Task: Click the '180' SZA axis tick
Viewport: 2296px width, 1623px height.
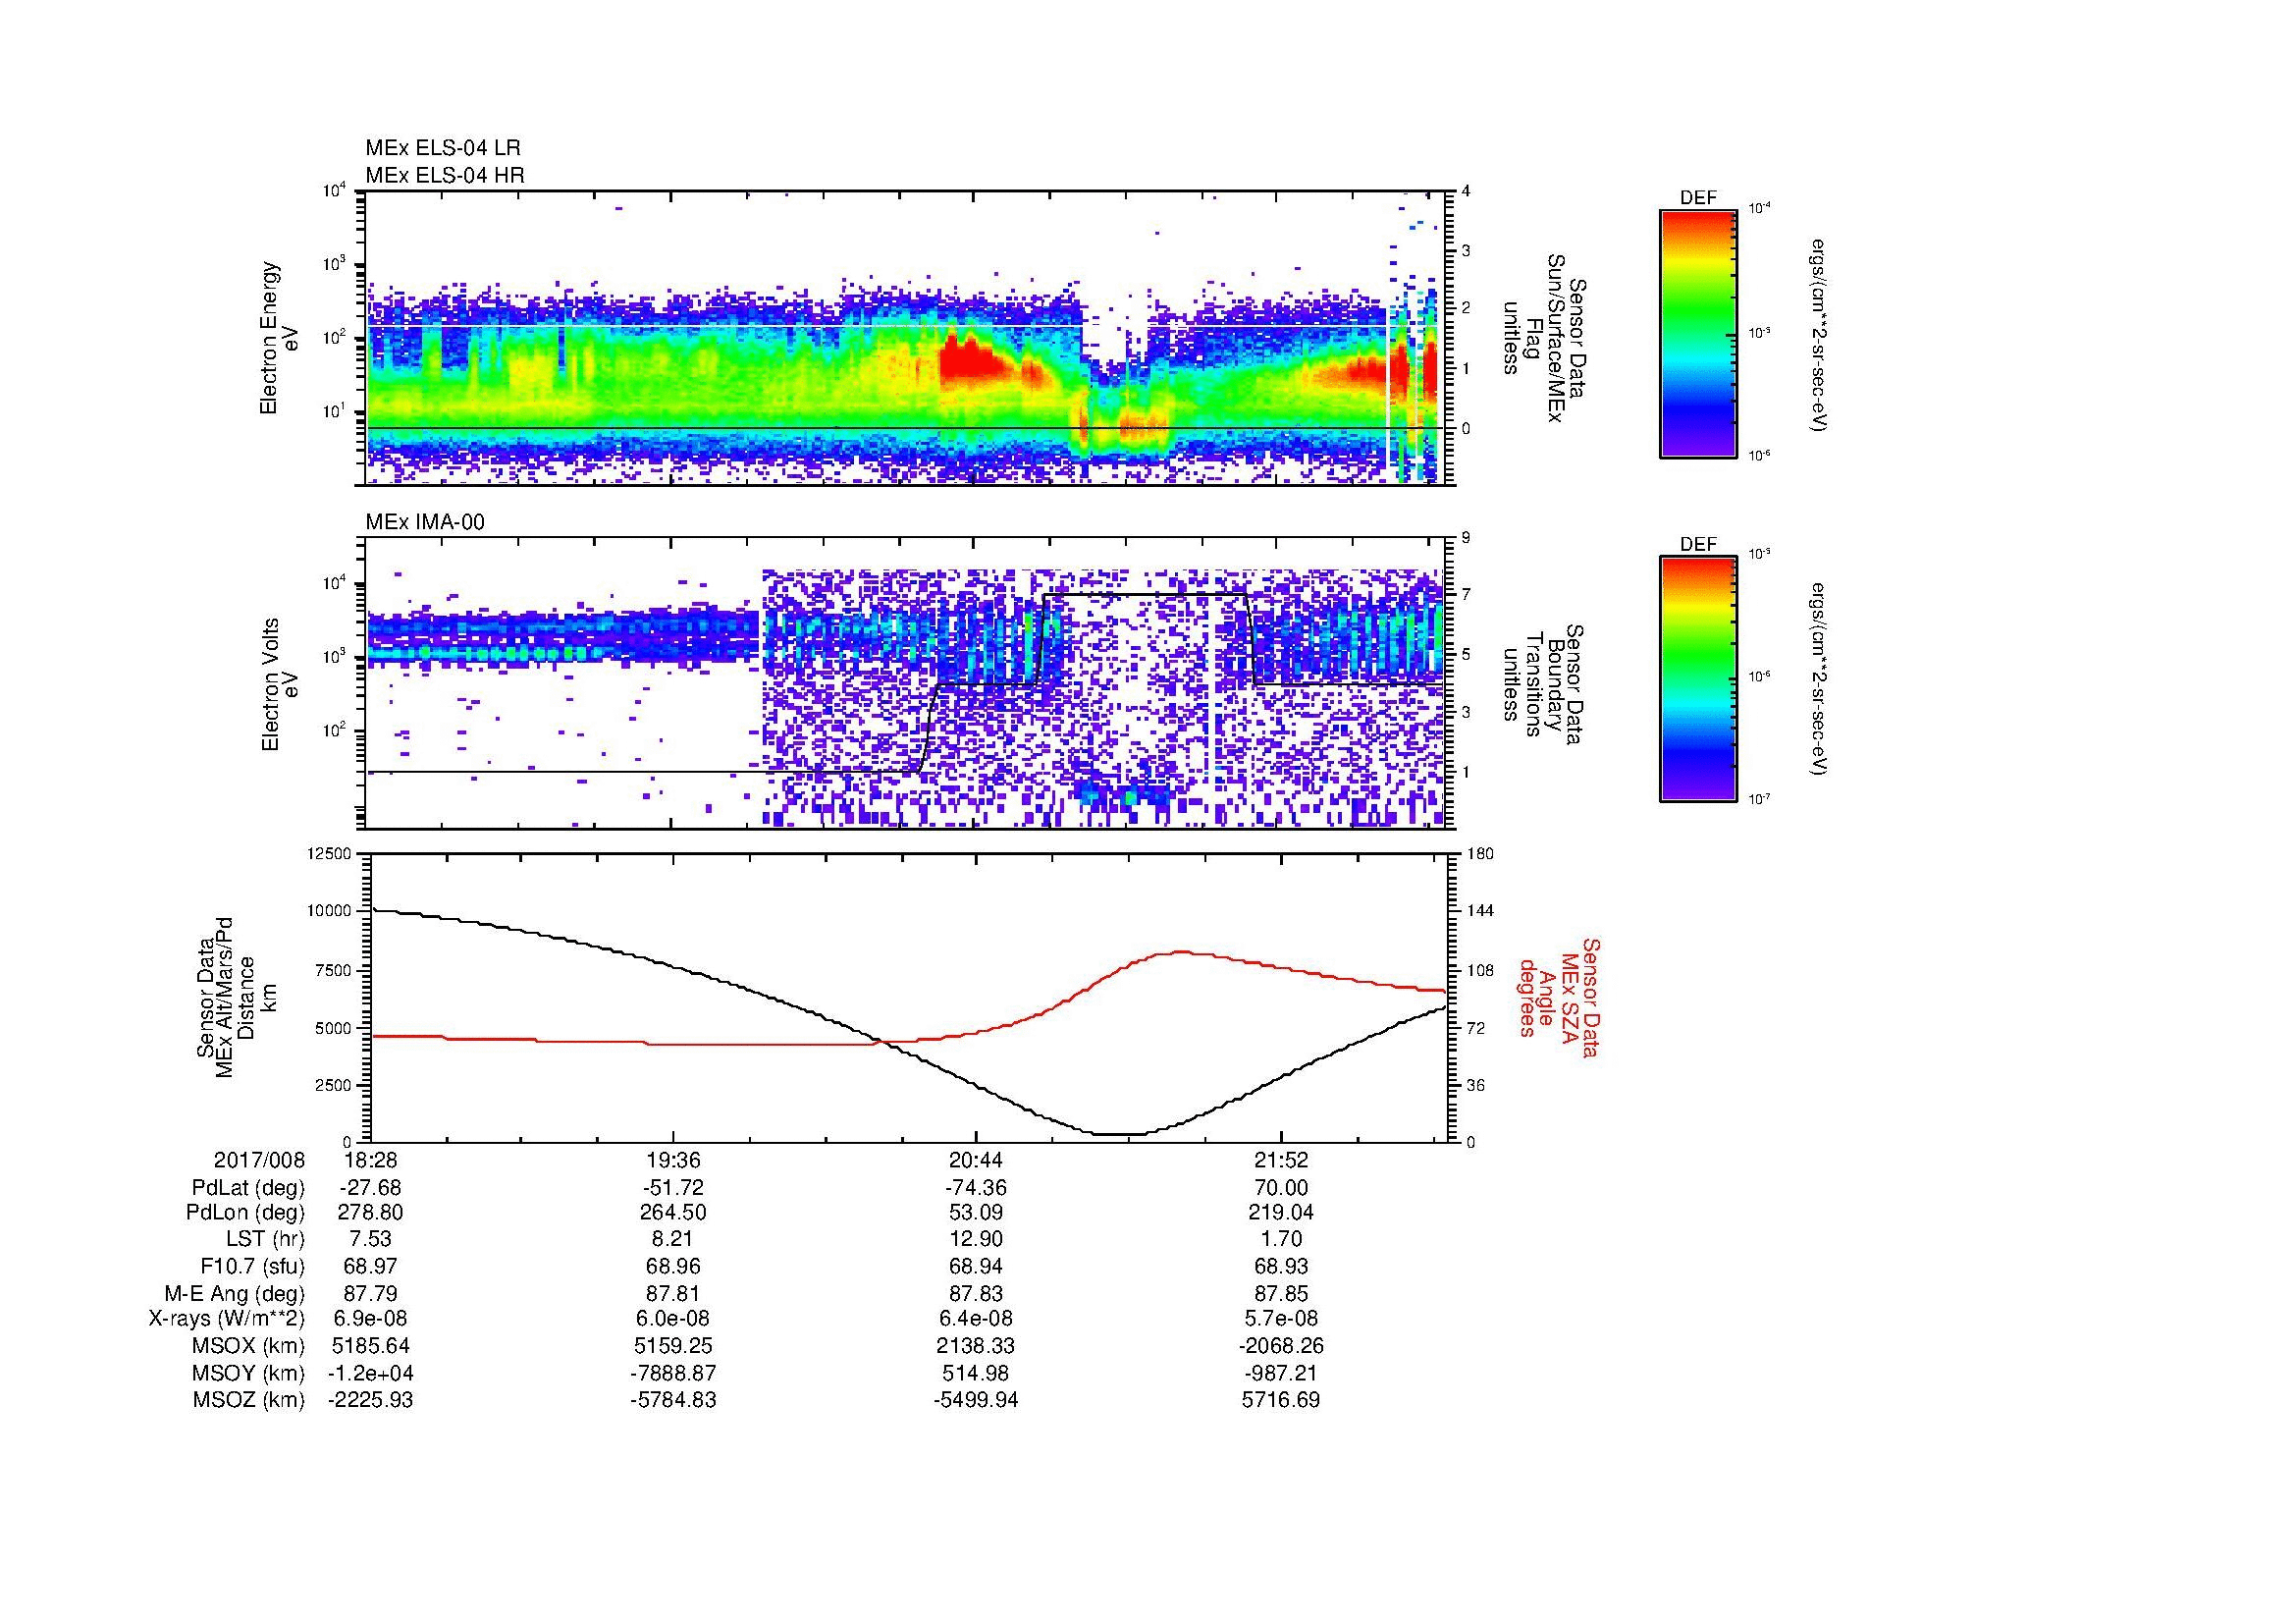Action: coord(1480,854)
